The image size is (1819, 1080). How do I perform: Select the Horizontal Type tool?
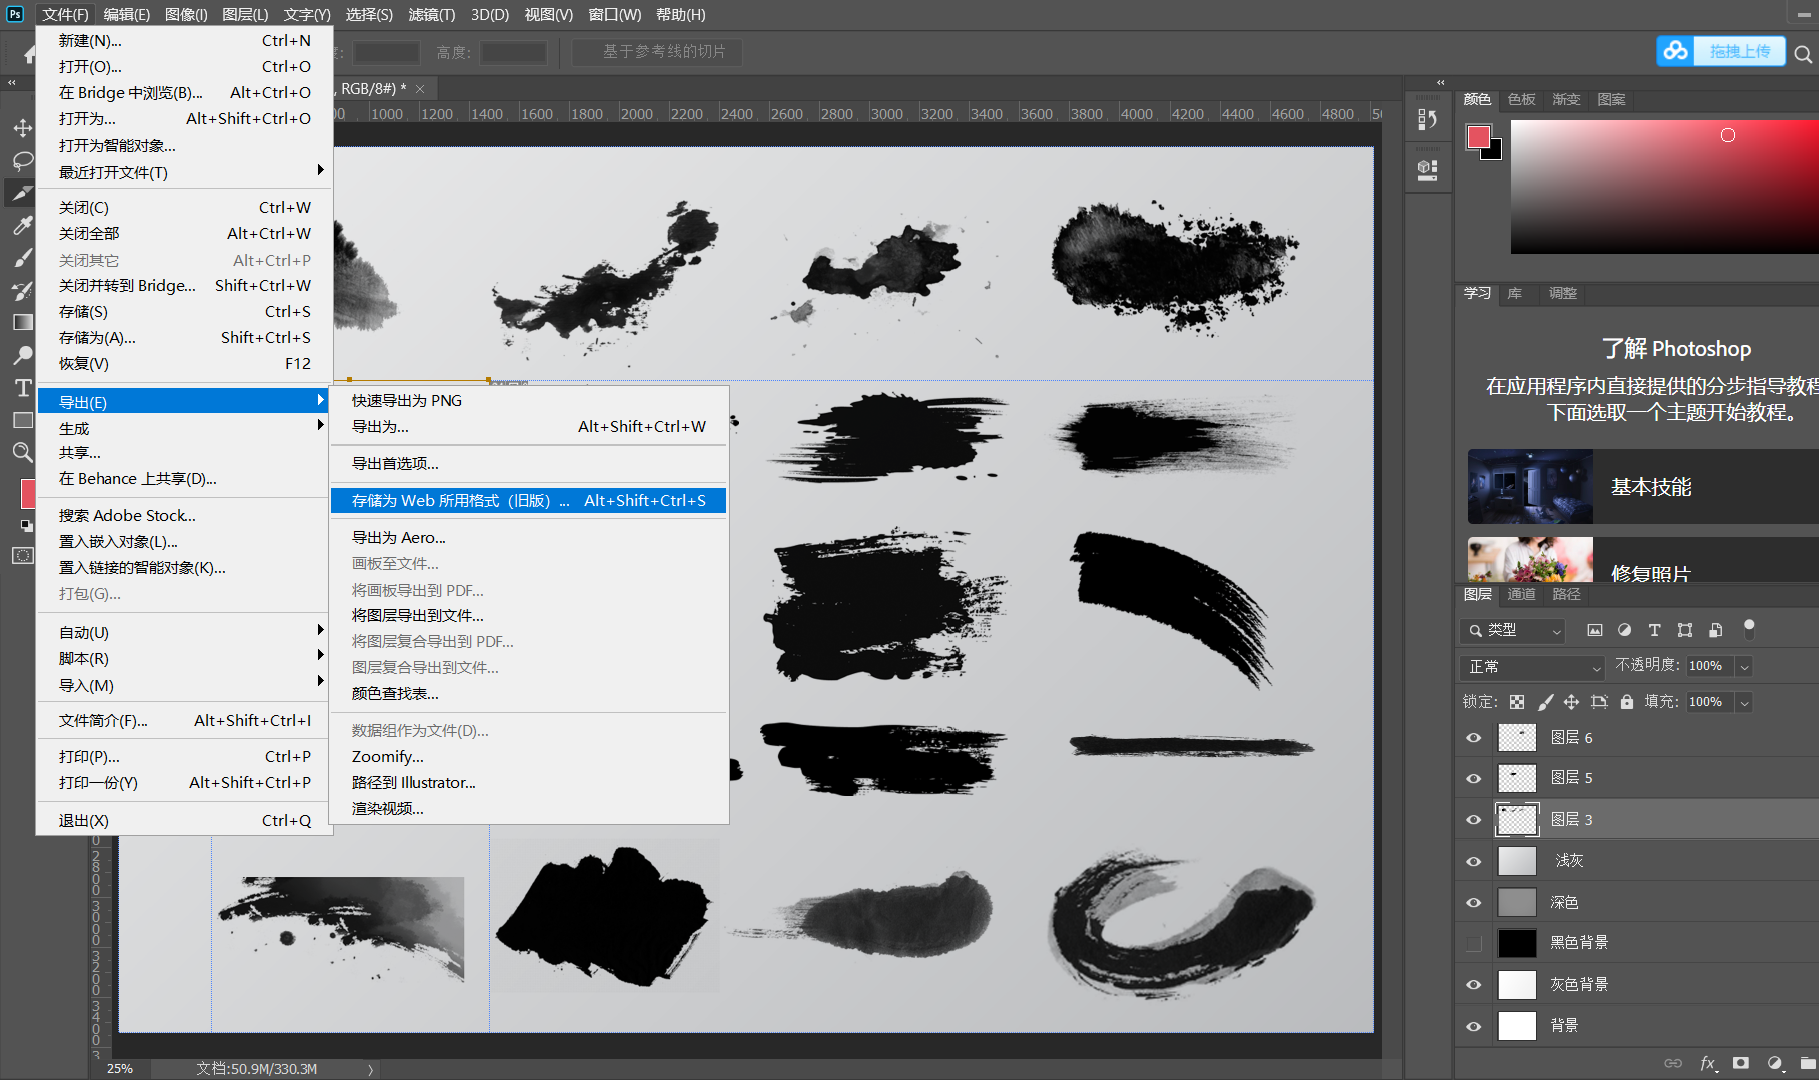pos(22,388)
